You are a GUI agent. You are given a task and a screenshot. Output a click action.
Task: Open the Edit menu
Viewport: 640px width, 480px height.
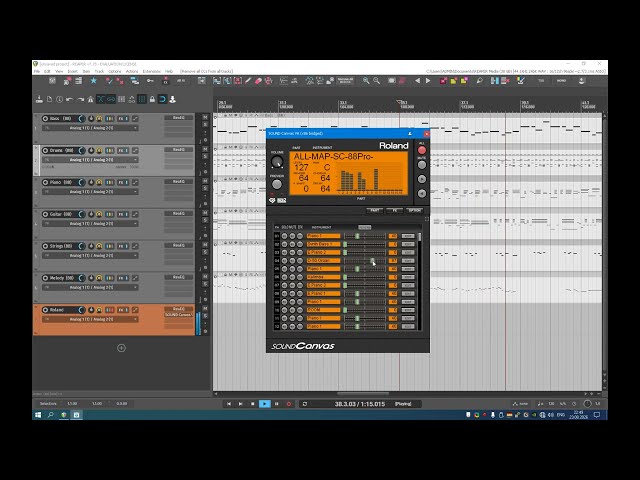tap(47, 71)
